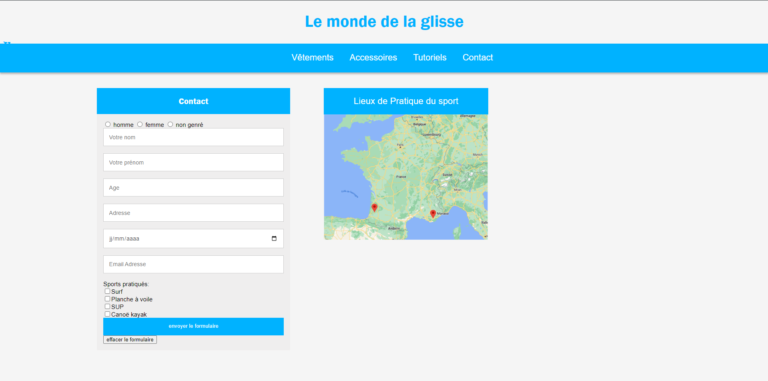Click the Sports pratiqués label
768x381 pixels.
point(126,284)
